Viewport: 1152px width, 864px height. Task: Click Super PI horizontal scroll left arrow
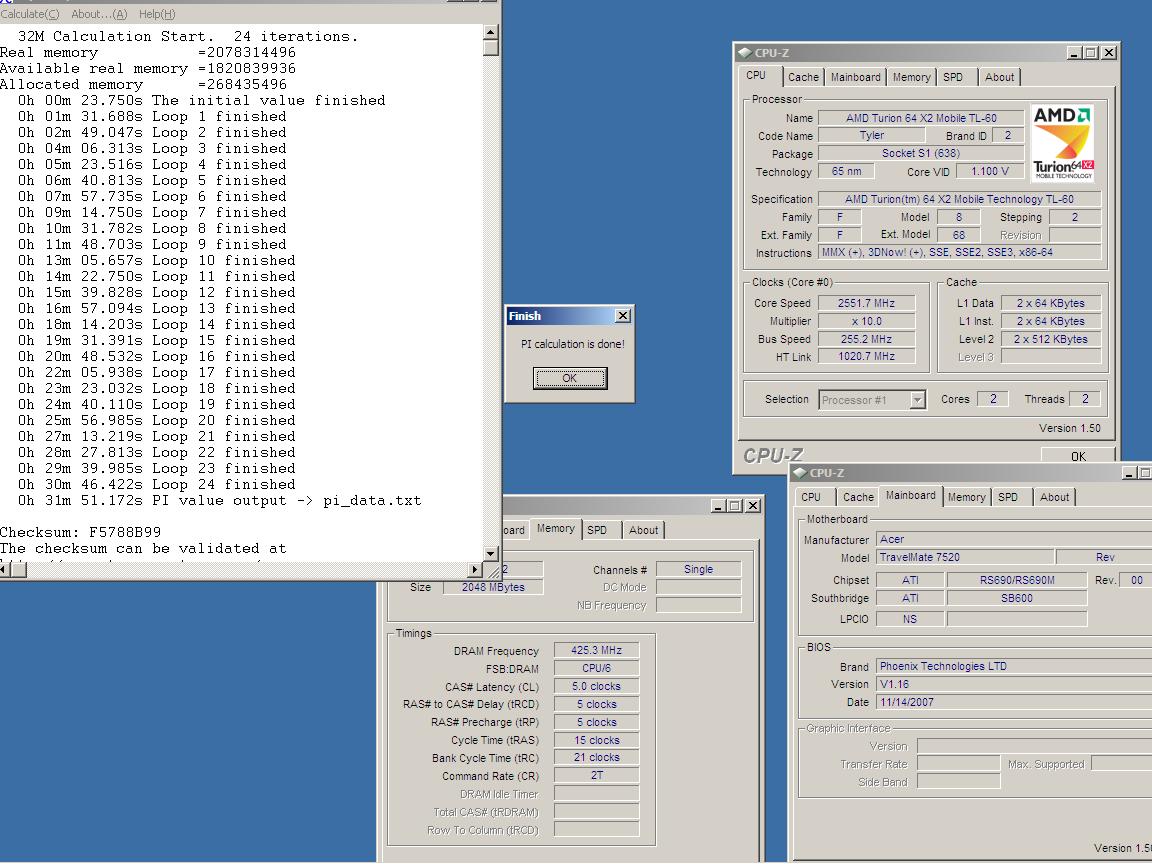click(4, 569)
